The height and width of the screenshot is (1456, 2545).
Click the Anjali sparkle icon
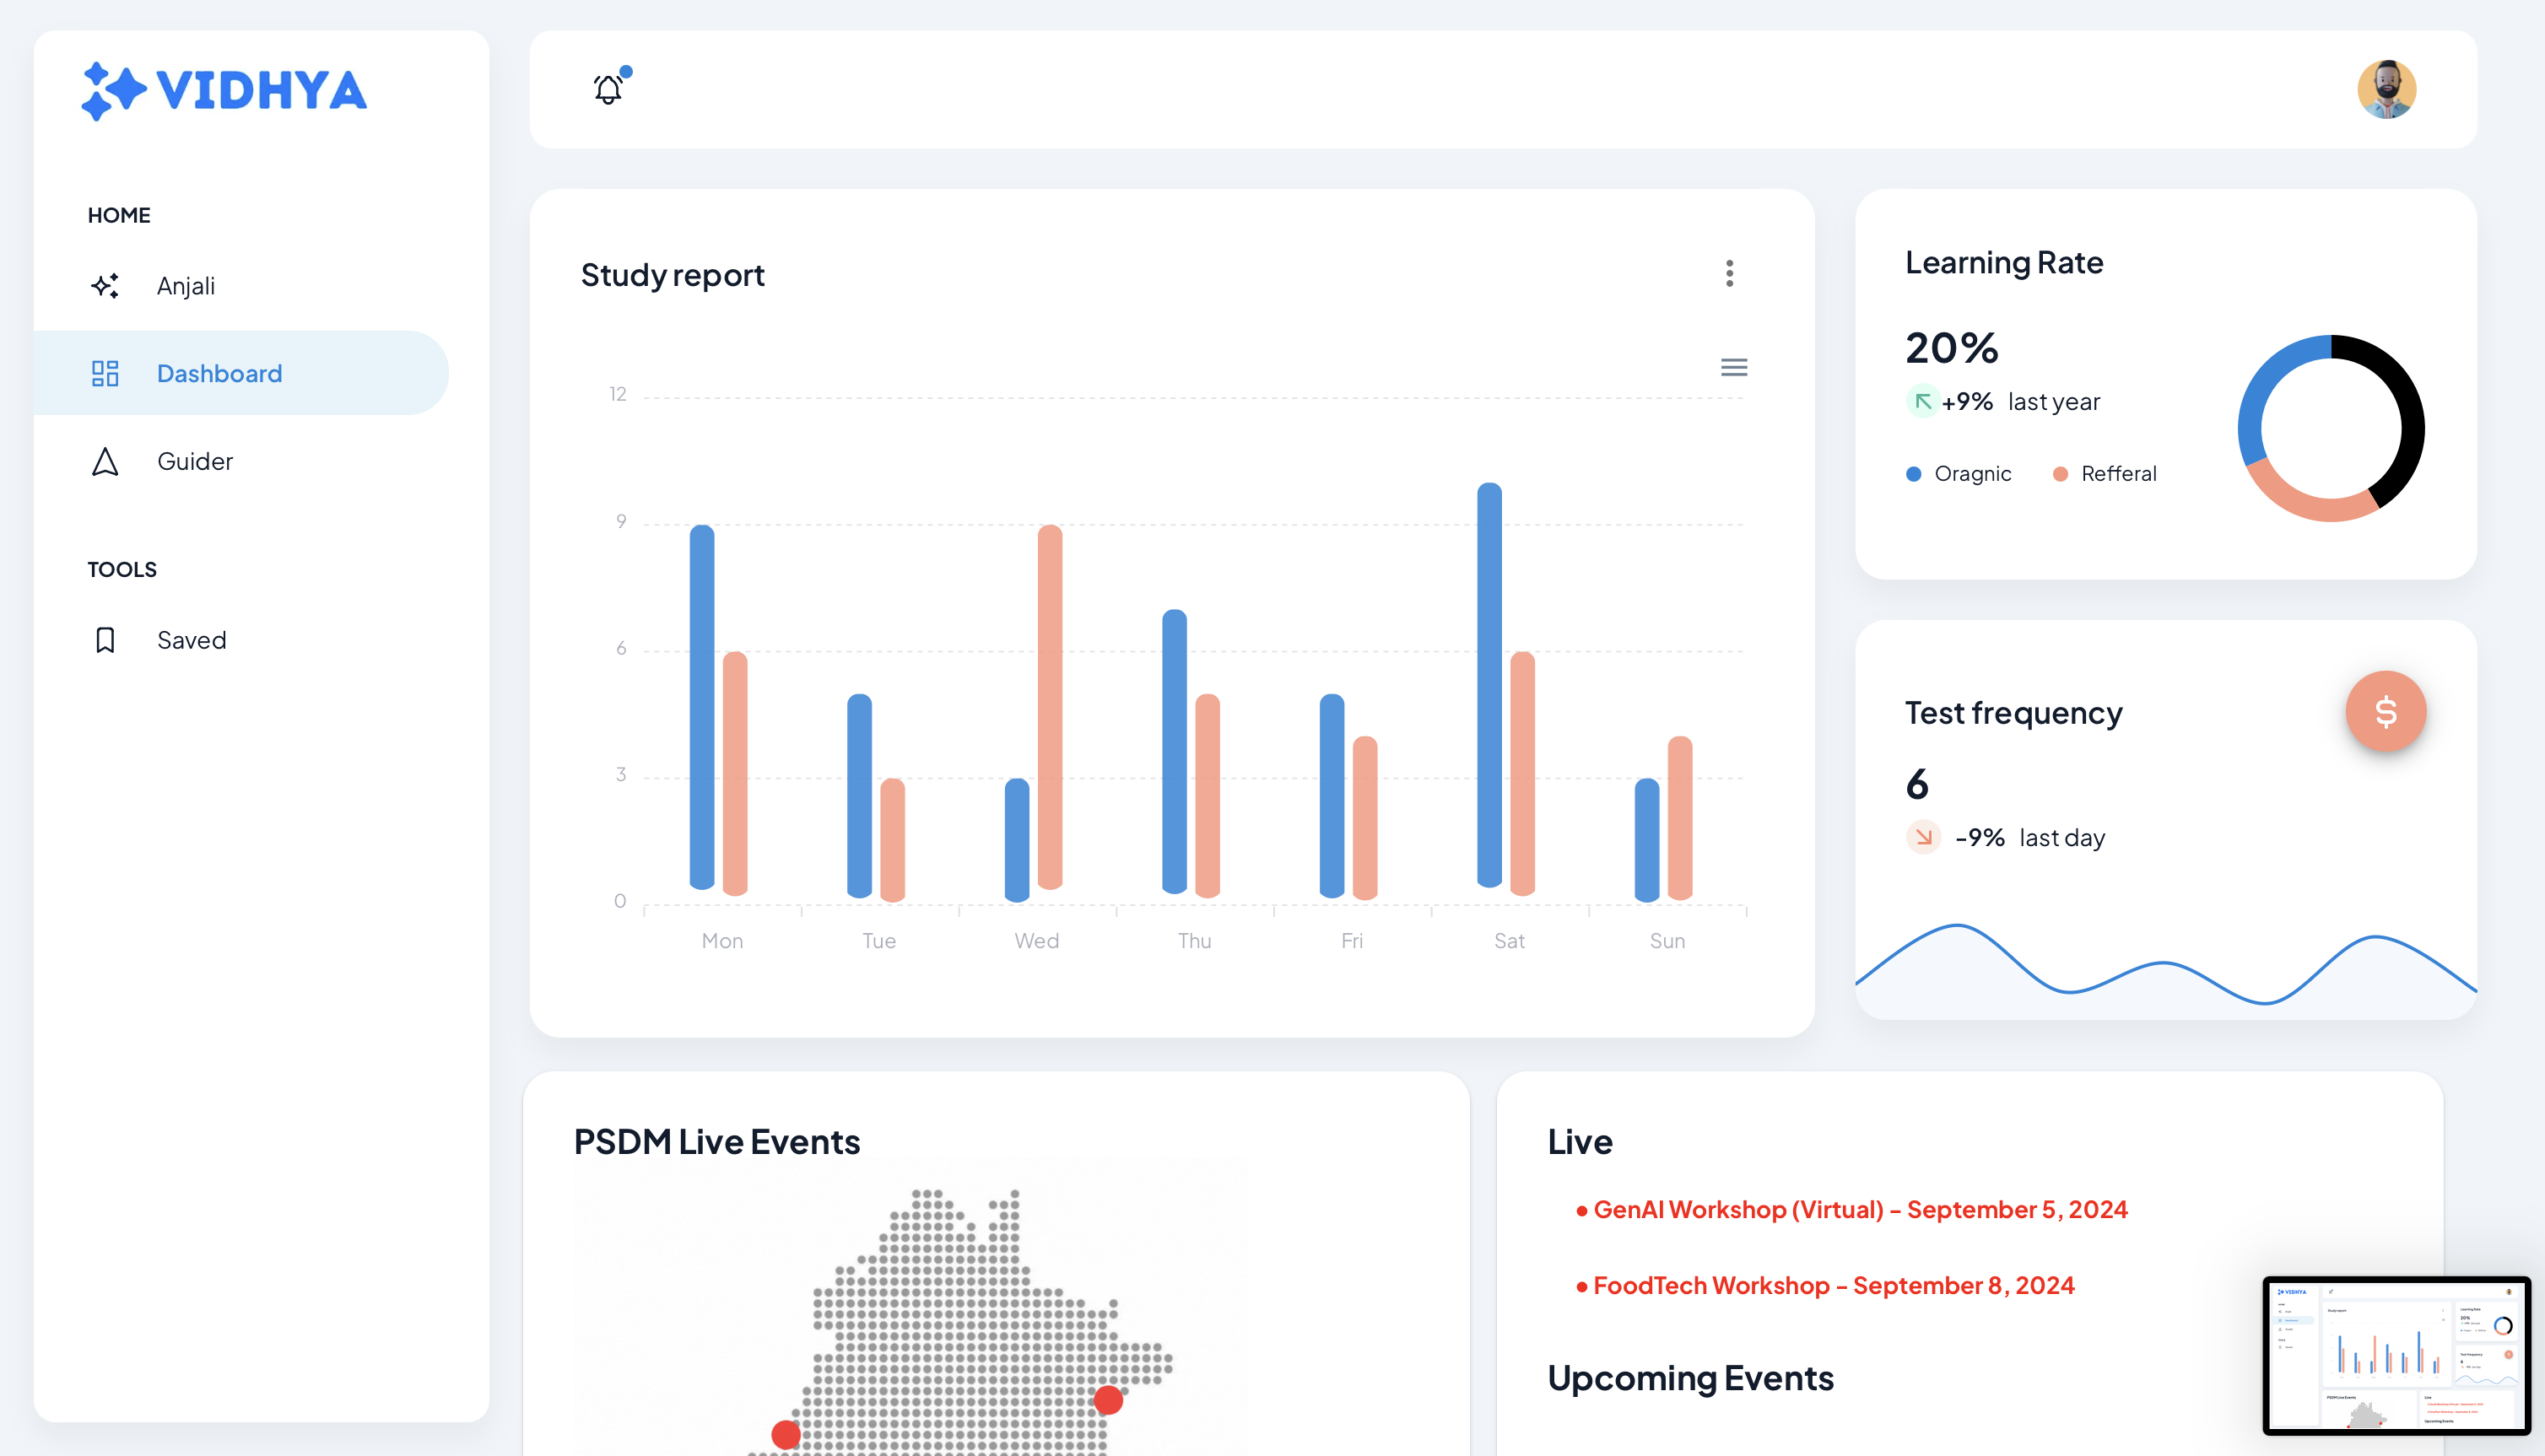[105, 286]
